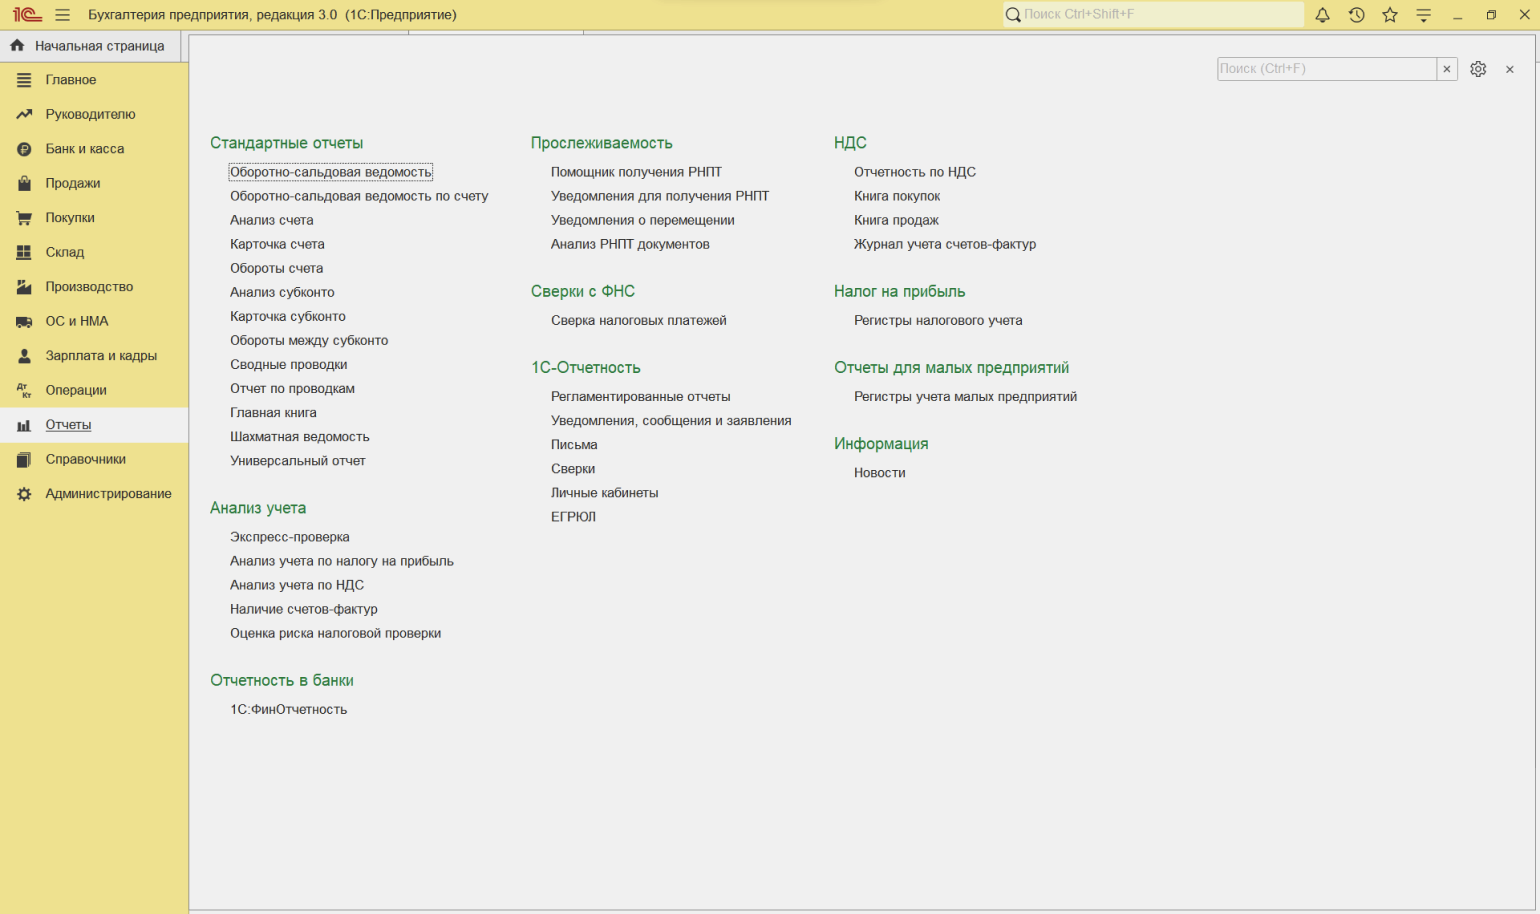Open the service menu dropdown in title bar

[x=1423, y=15]
